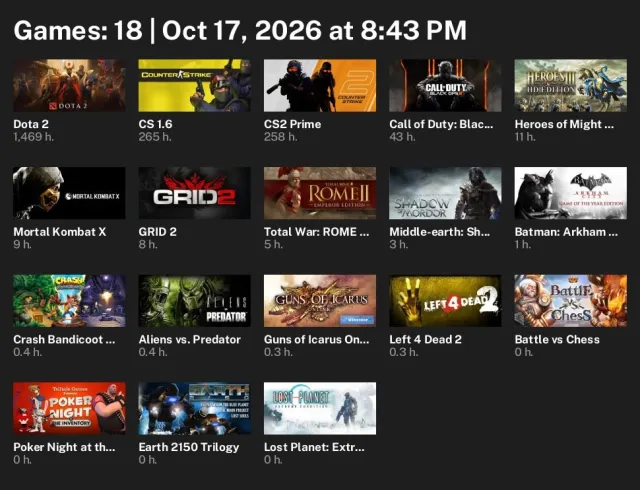
Task: Click the 'GRID 2' title text
Action: (x=158, y=232)
